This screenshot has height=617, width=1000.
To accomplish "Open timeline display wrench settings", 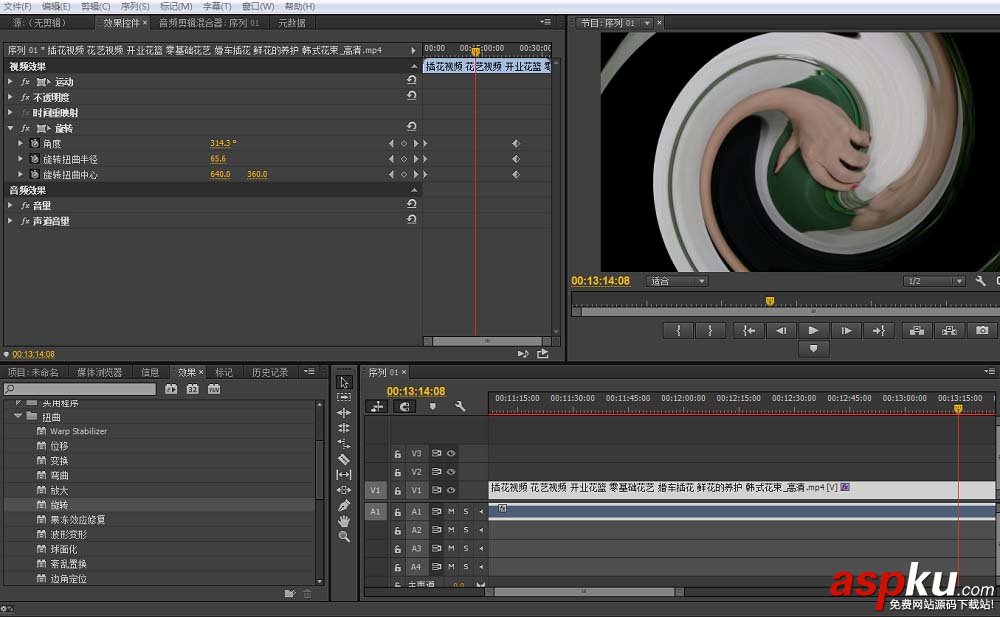I will pos(460,406).
